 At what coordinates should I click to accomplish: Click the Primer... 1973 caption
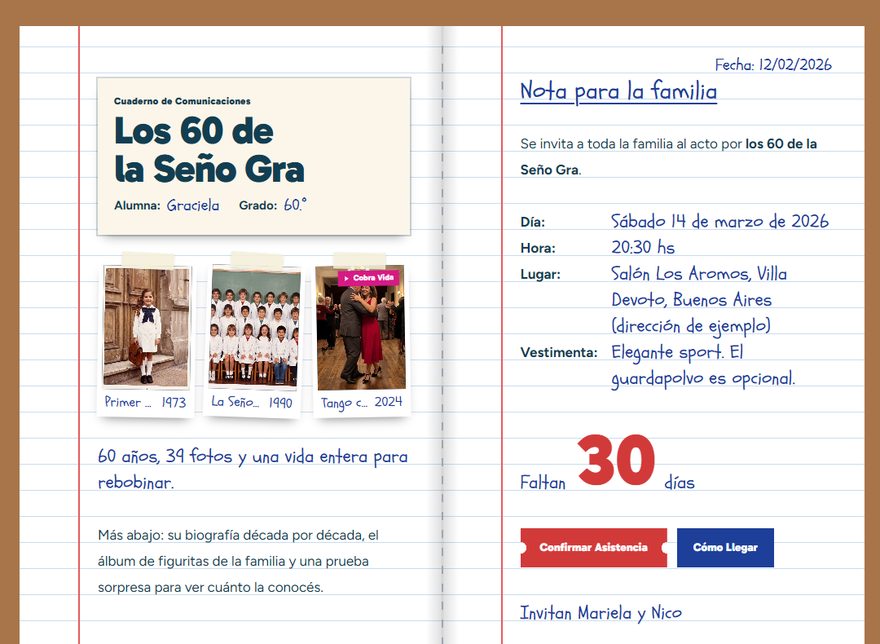(145, 402)
